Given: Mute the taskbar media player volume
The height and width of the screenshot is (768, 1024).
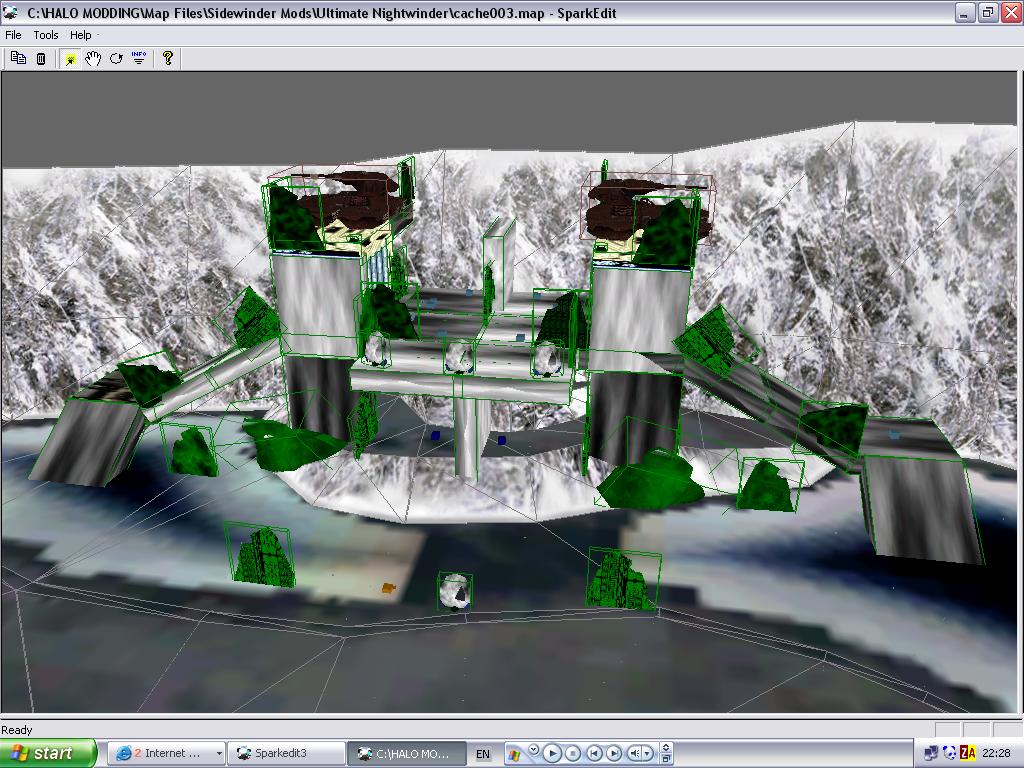Looking at the screenshot, I should 634,754.
